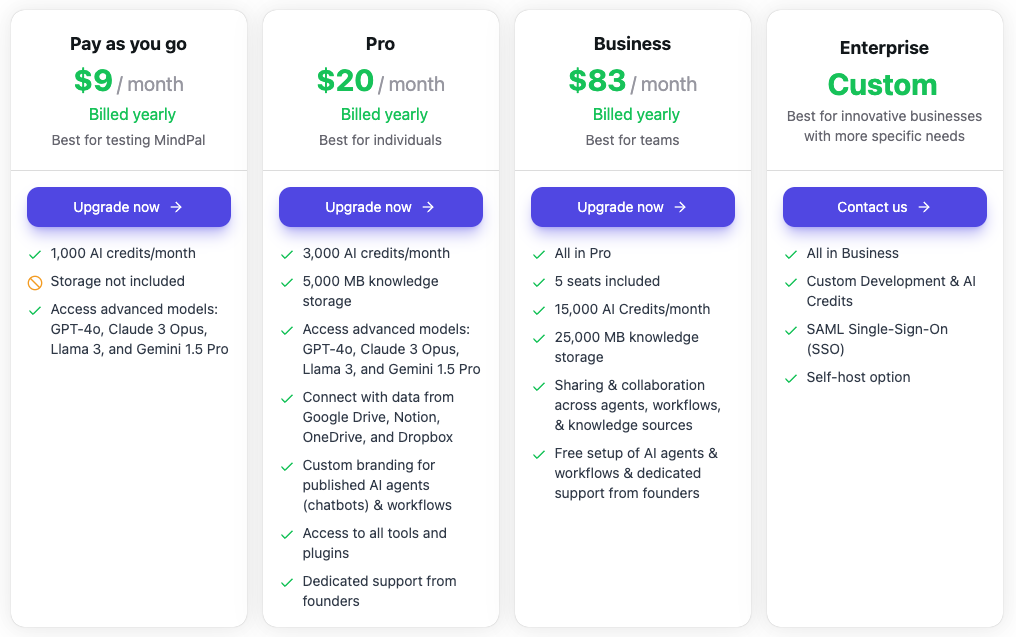Click the 'Best for teams' description
This screenshot has height=637, width=1016.
(632, 140)
